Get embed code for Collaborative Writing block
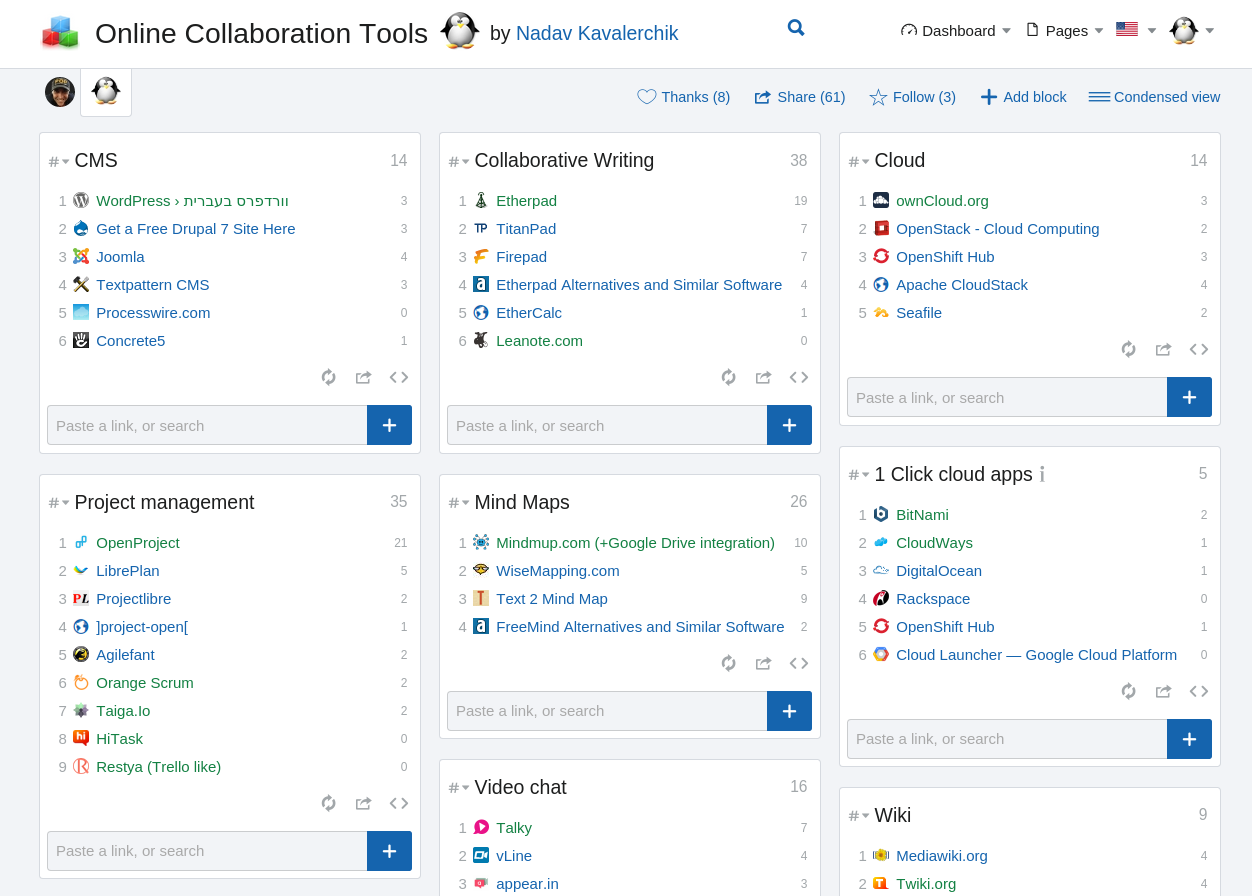1252x896 pixels. 799,377
